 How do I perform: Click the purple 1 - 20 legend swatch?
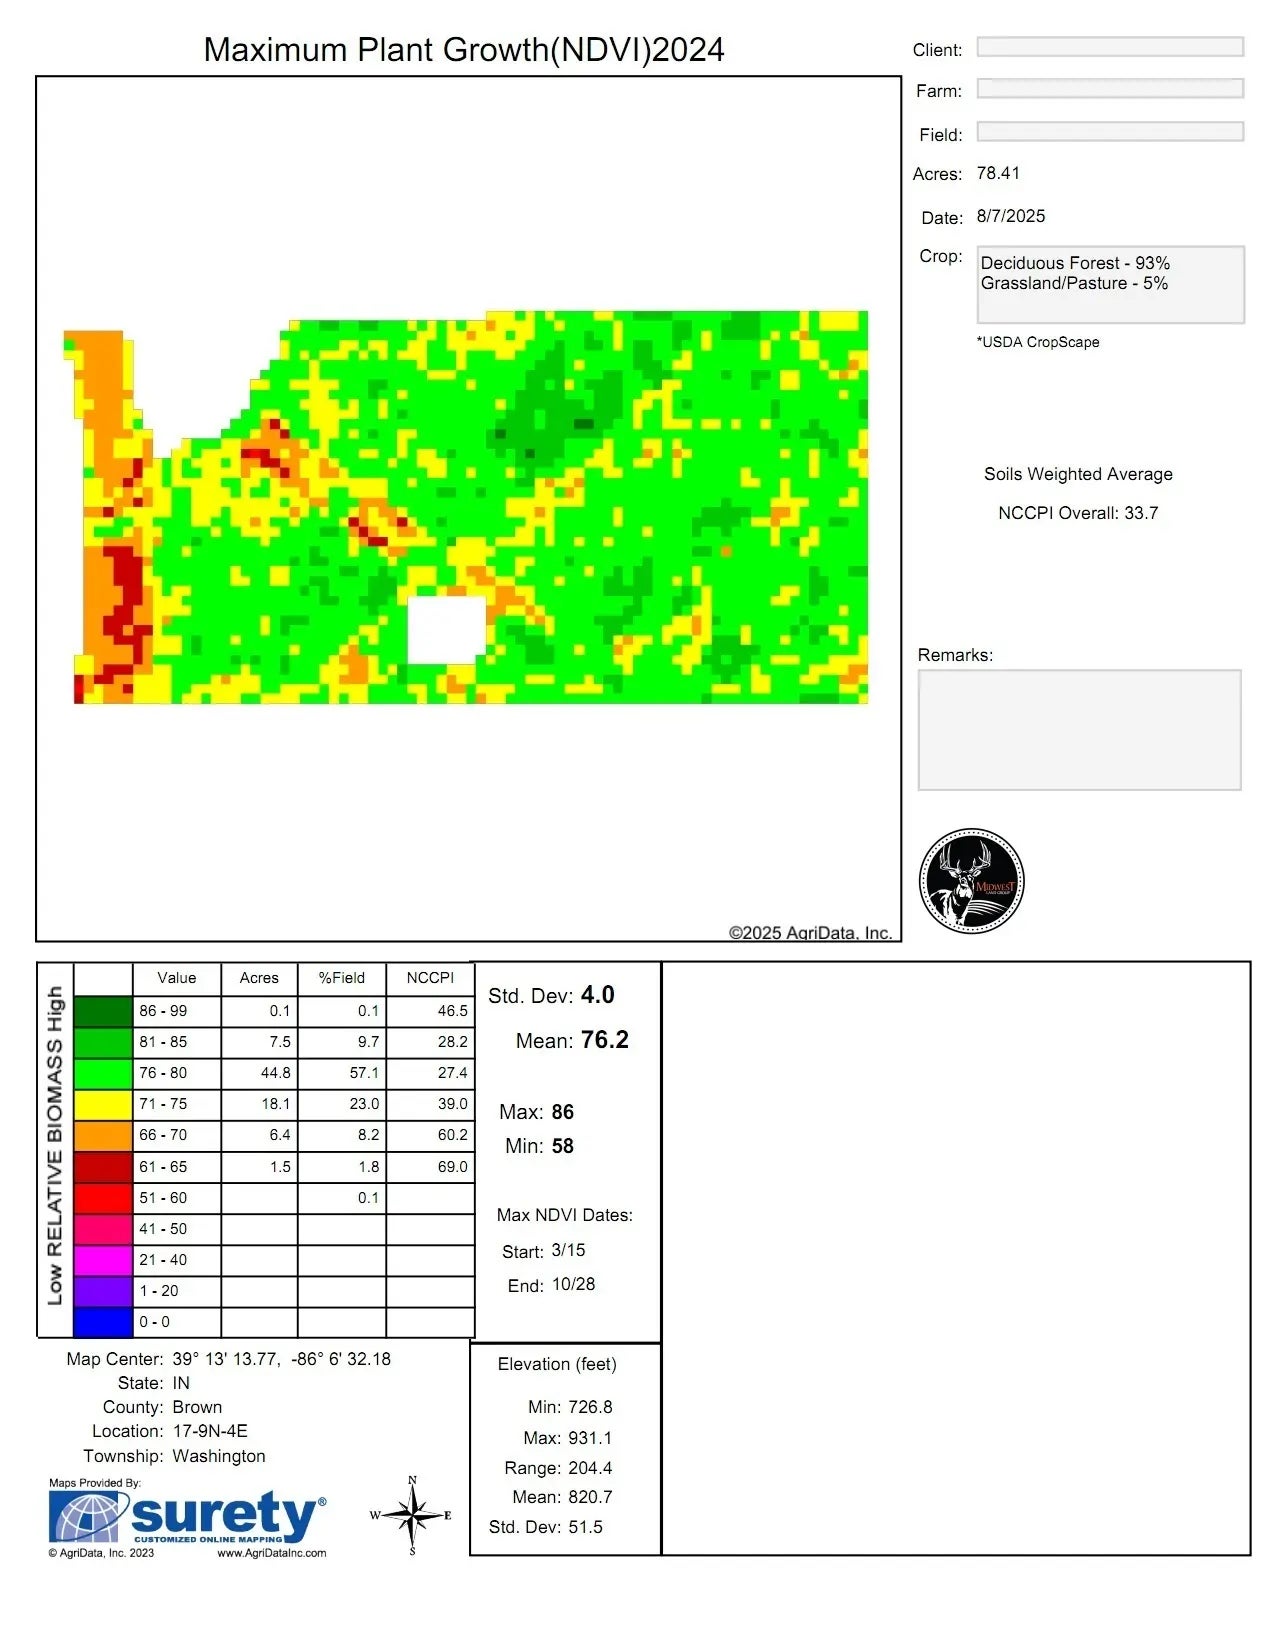103,1291
